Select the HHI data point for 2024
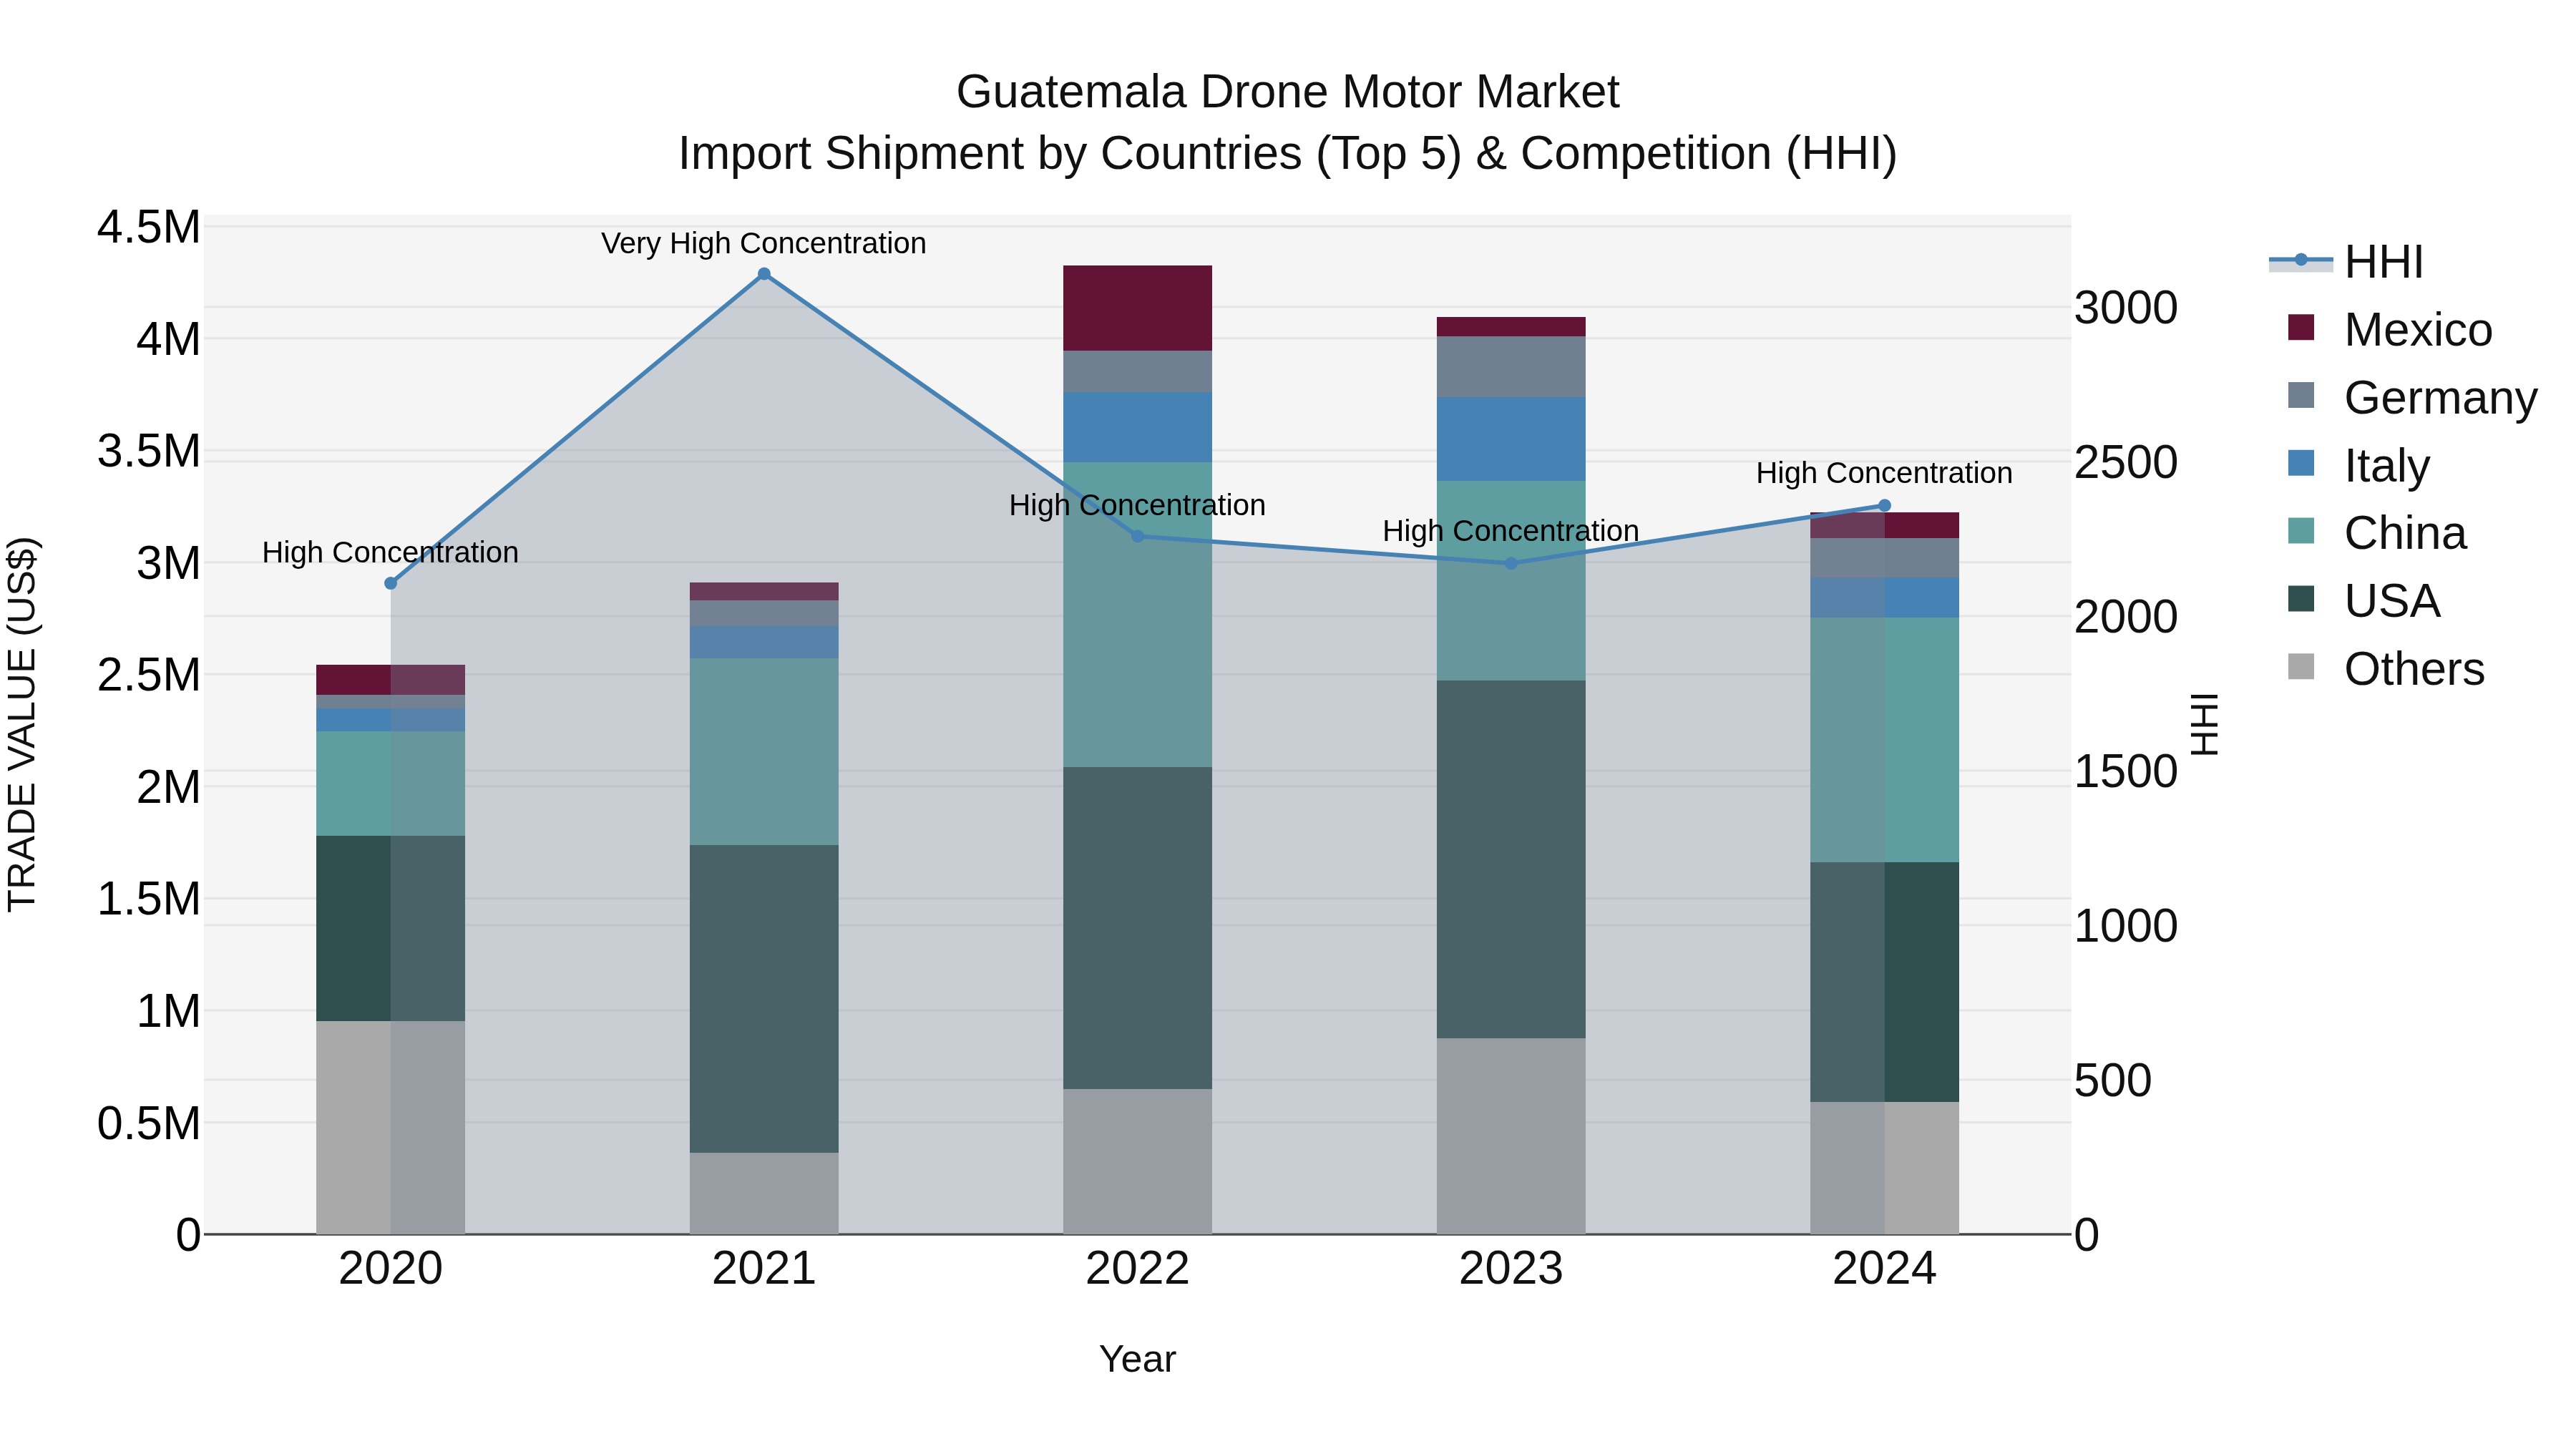The height and width of the screenshot is (1449, 2576). click(x=1885, y=505)
